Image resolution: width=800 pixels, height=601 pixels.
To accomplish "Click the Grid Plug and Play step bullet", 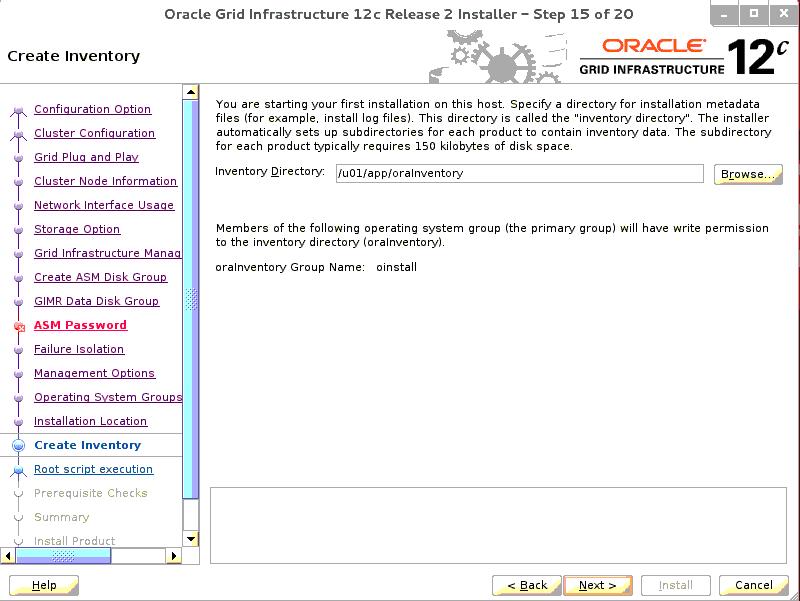I will point(18,158).
